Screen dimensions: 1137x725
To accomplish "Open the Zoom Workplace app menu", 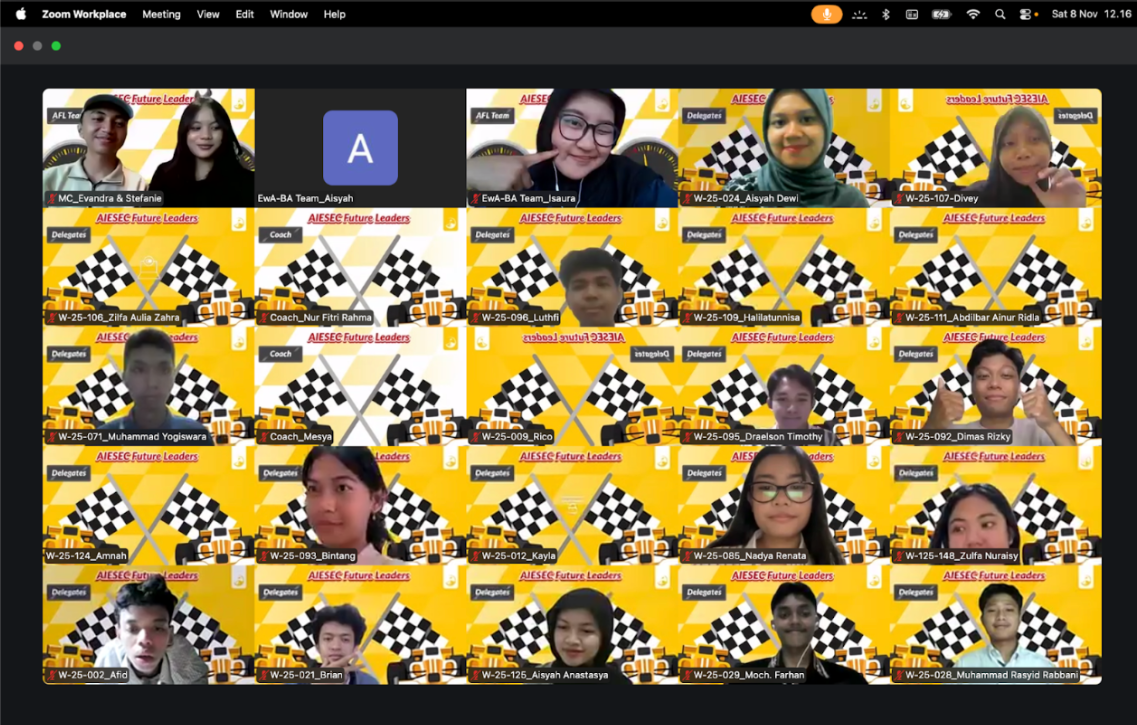I will pos(84,14).
